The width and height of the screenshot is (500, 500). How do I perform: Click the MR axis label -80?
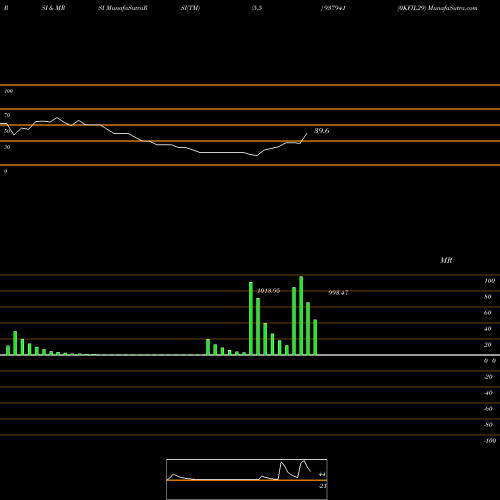(x=488, y=425)
